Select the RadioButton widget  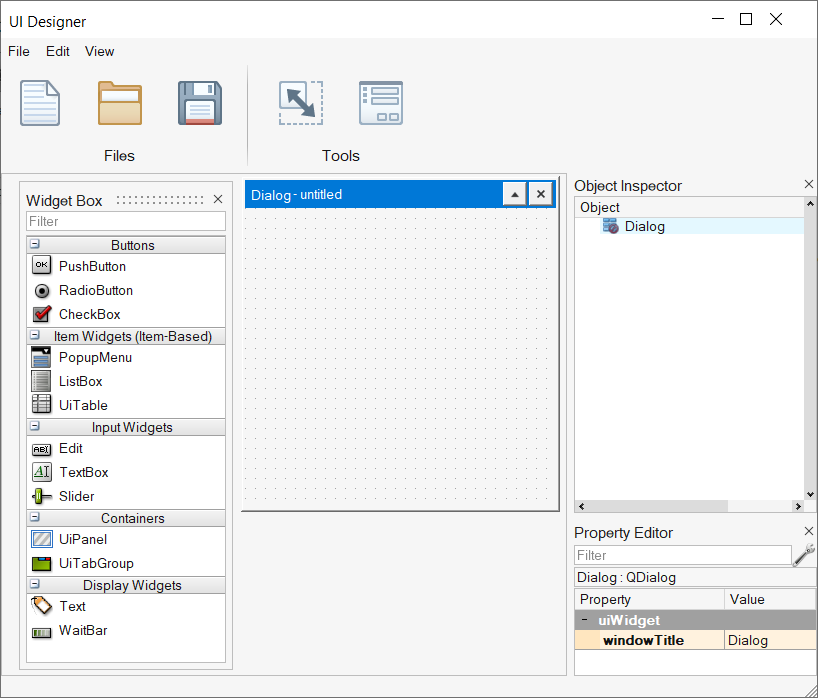[95, 290]
